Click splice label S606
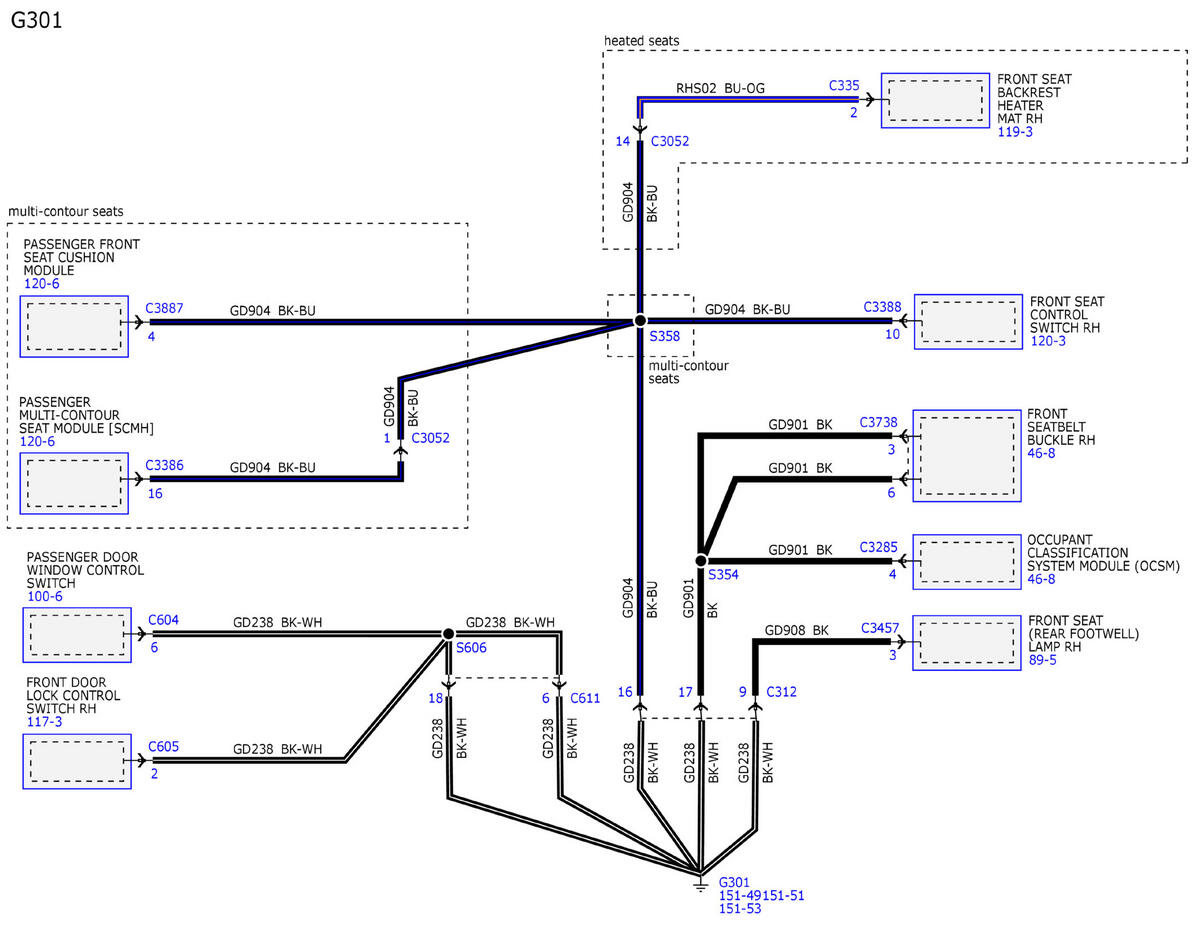The height and width of the screenshot is (927, 1200). [472, 648]
